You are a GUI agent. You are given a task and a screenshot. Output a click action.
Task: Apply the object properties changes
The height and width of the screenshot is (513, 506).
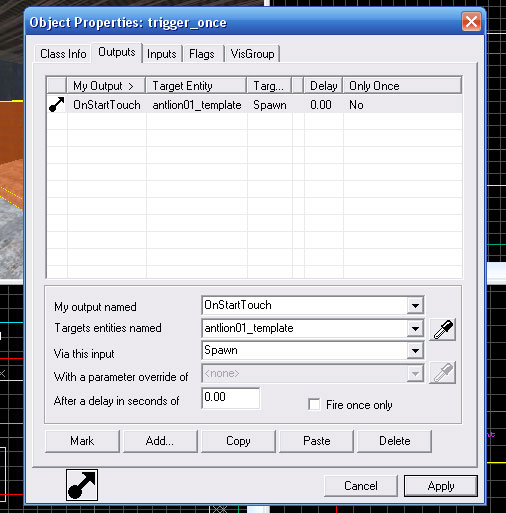[x=441, y=486]
